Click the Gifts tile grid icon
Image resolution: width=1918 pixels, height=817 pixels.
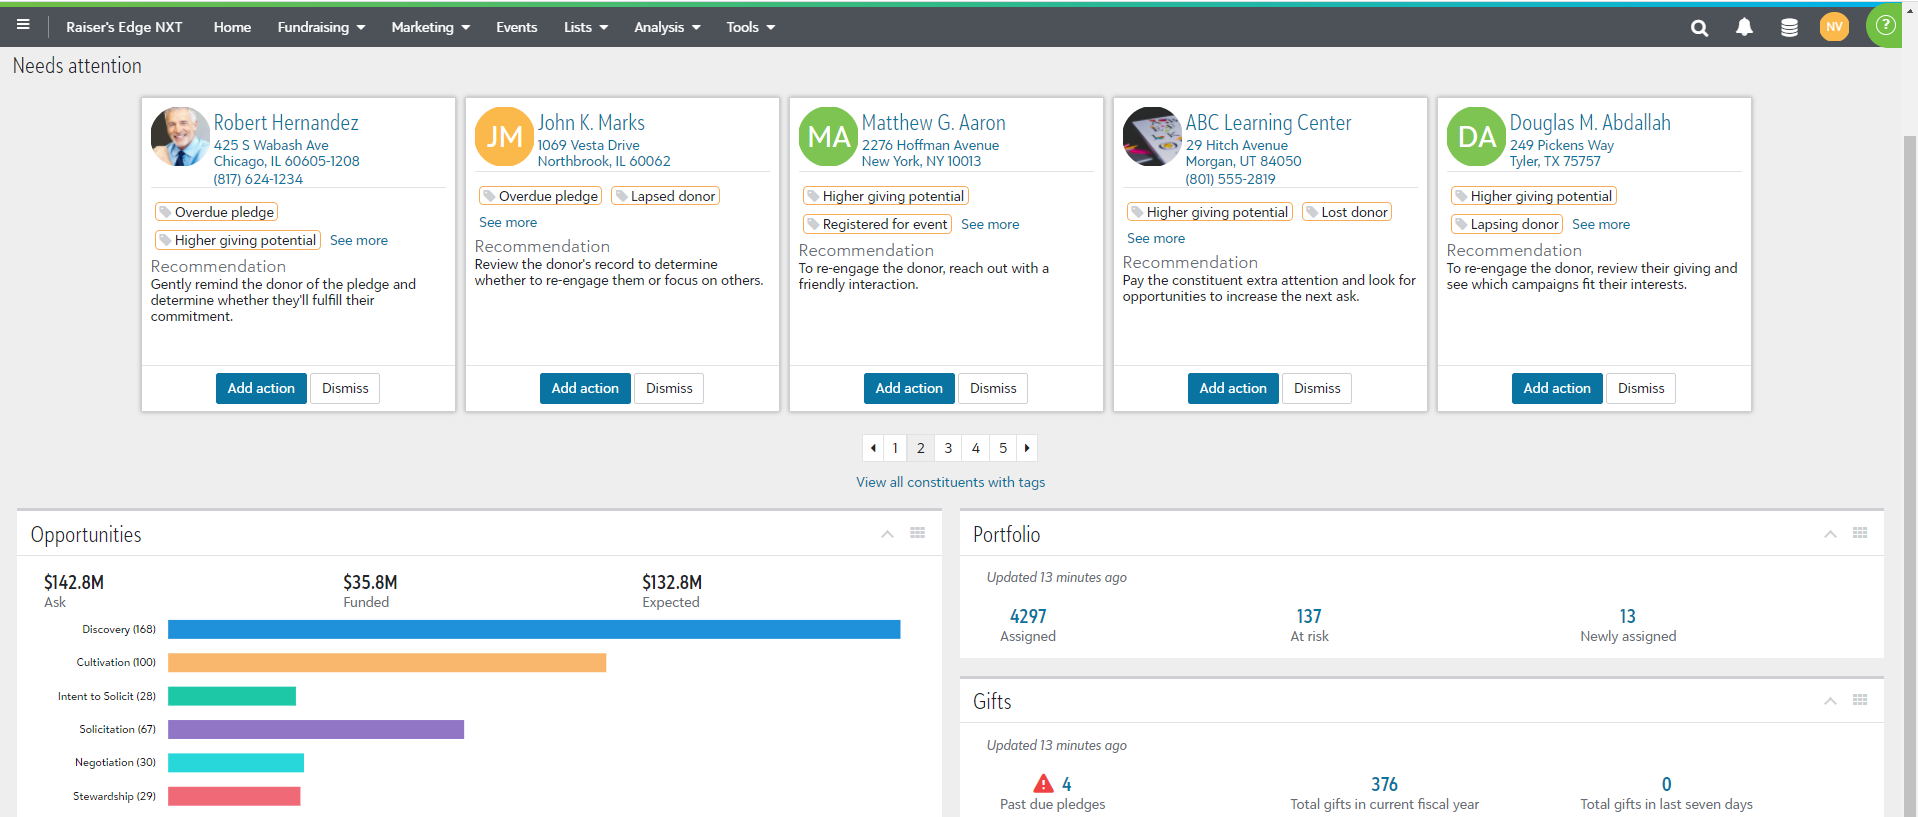(1860, 700)
